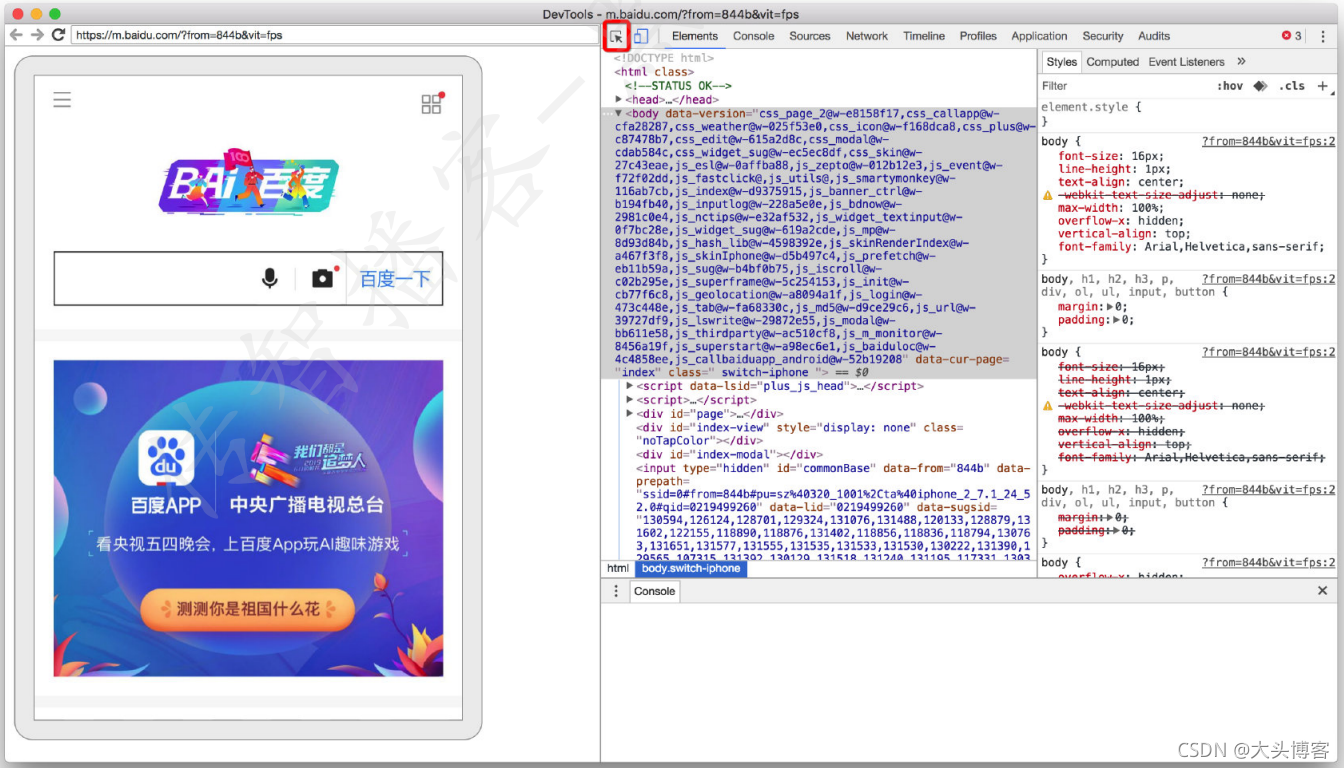The height and width of the screenshot is (768, 1344).
Task: Click the Baidu logo image
Action: point(248,181)
